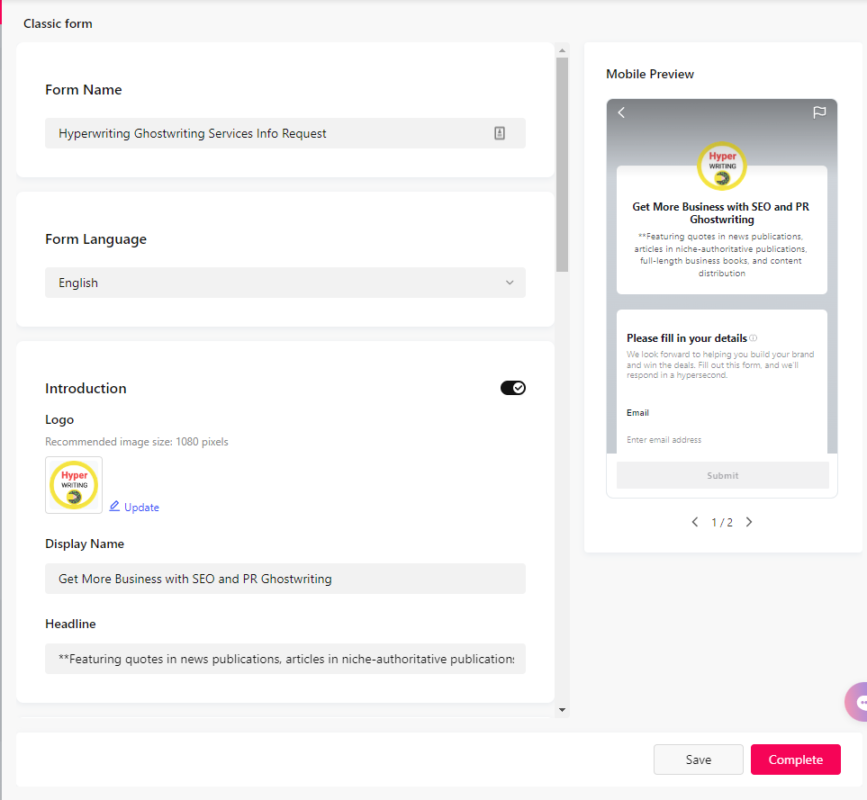Click the flag icon in mobile preview
Image resolution: width=867 pixels, height=800 pixels.
tap(819, 113)
